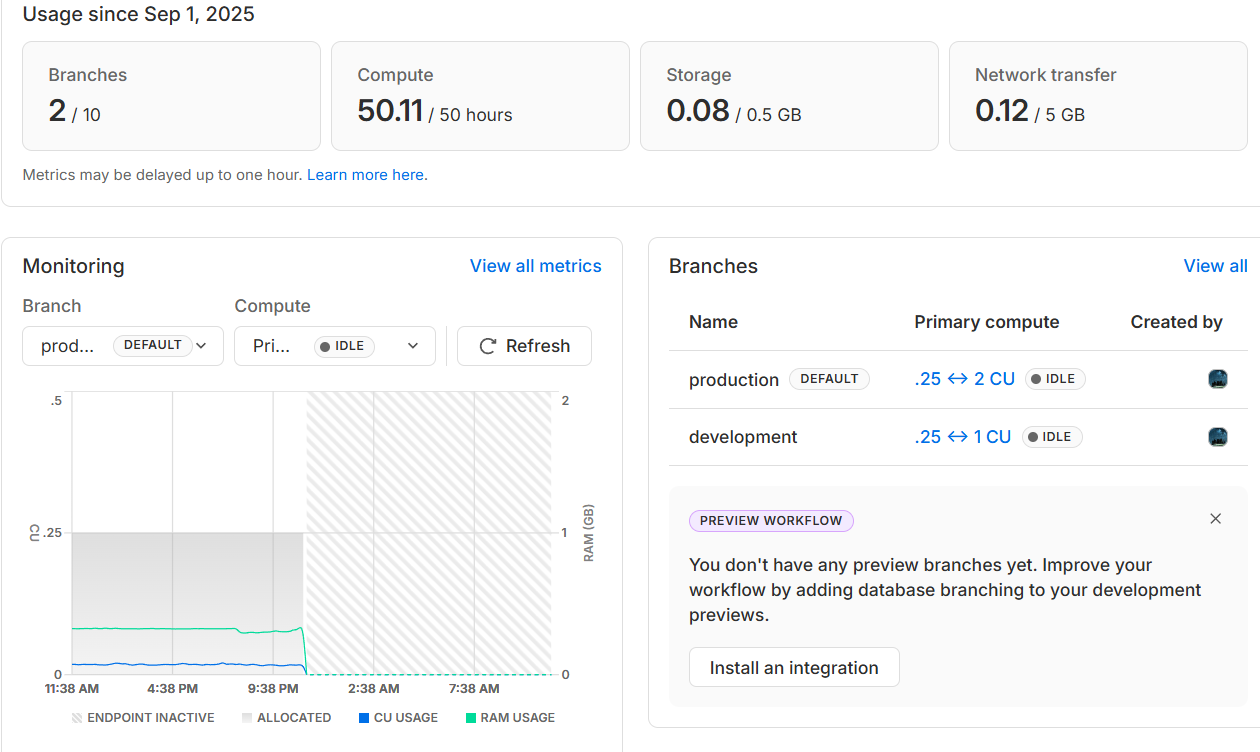The image size is (1260, 752).
Task: Click the Branches usage card
Action: [x=171, y=96]
